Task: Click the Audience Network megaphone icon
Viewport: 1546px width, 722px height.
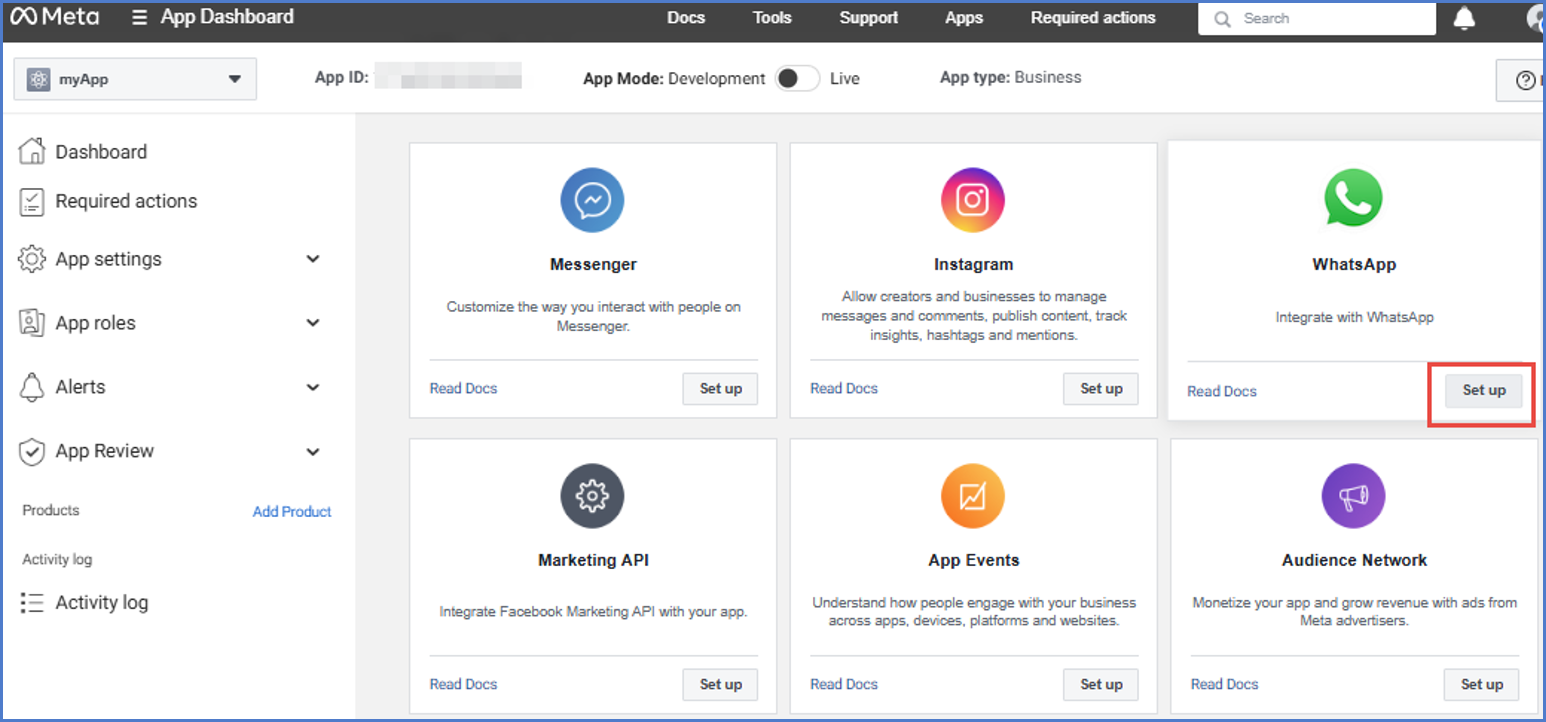Action: [x=1353, y=496]
